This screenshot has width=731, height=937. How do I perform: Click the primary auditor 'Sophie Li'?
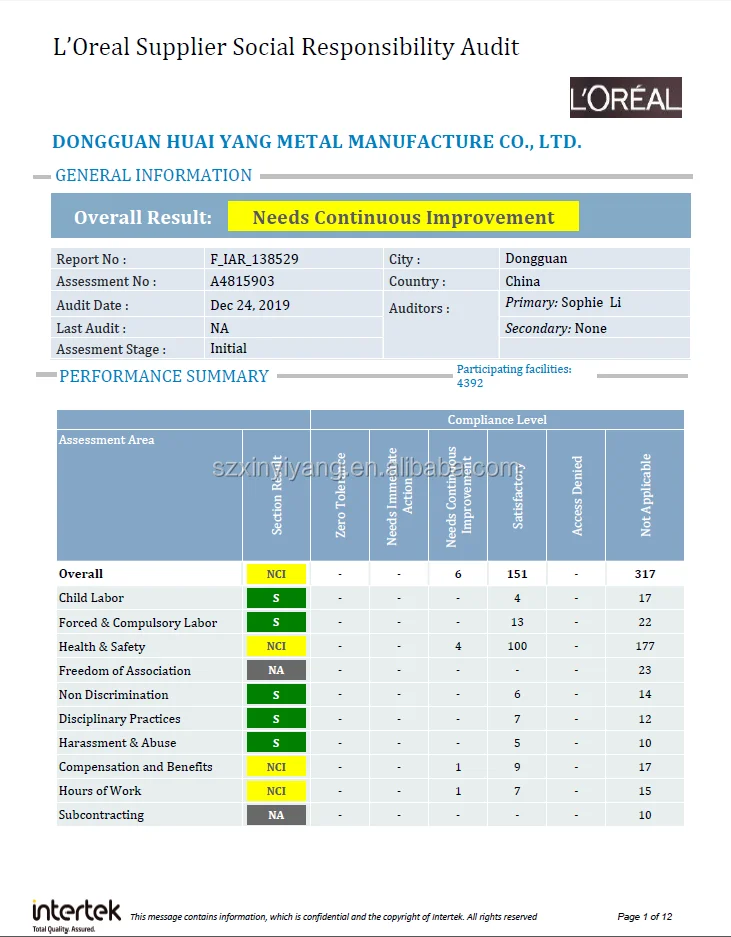(591, 302)
